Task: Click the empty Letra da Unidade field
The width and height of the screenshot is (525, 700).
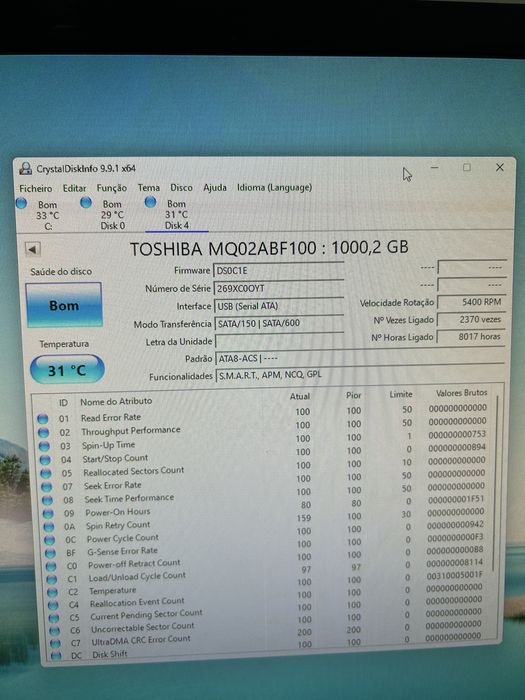Action: [279, 341]
